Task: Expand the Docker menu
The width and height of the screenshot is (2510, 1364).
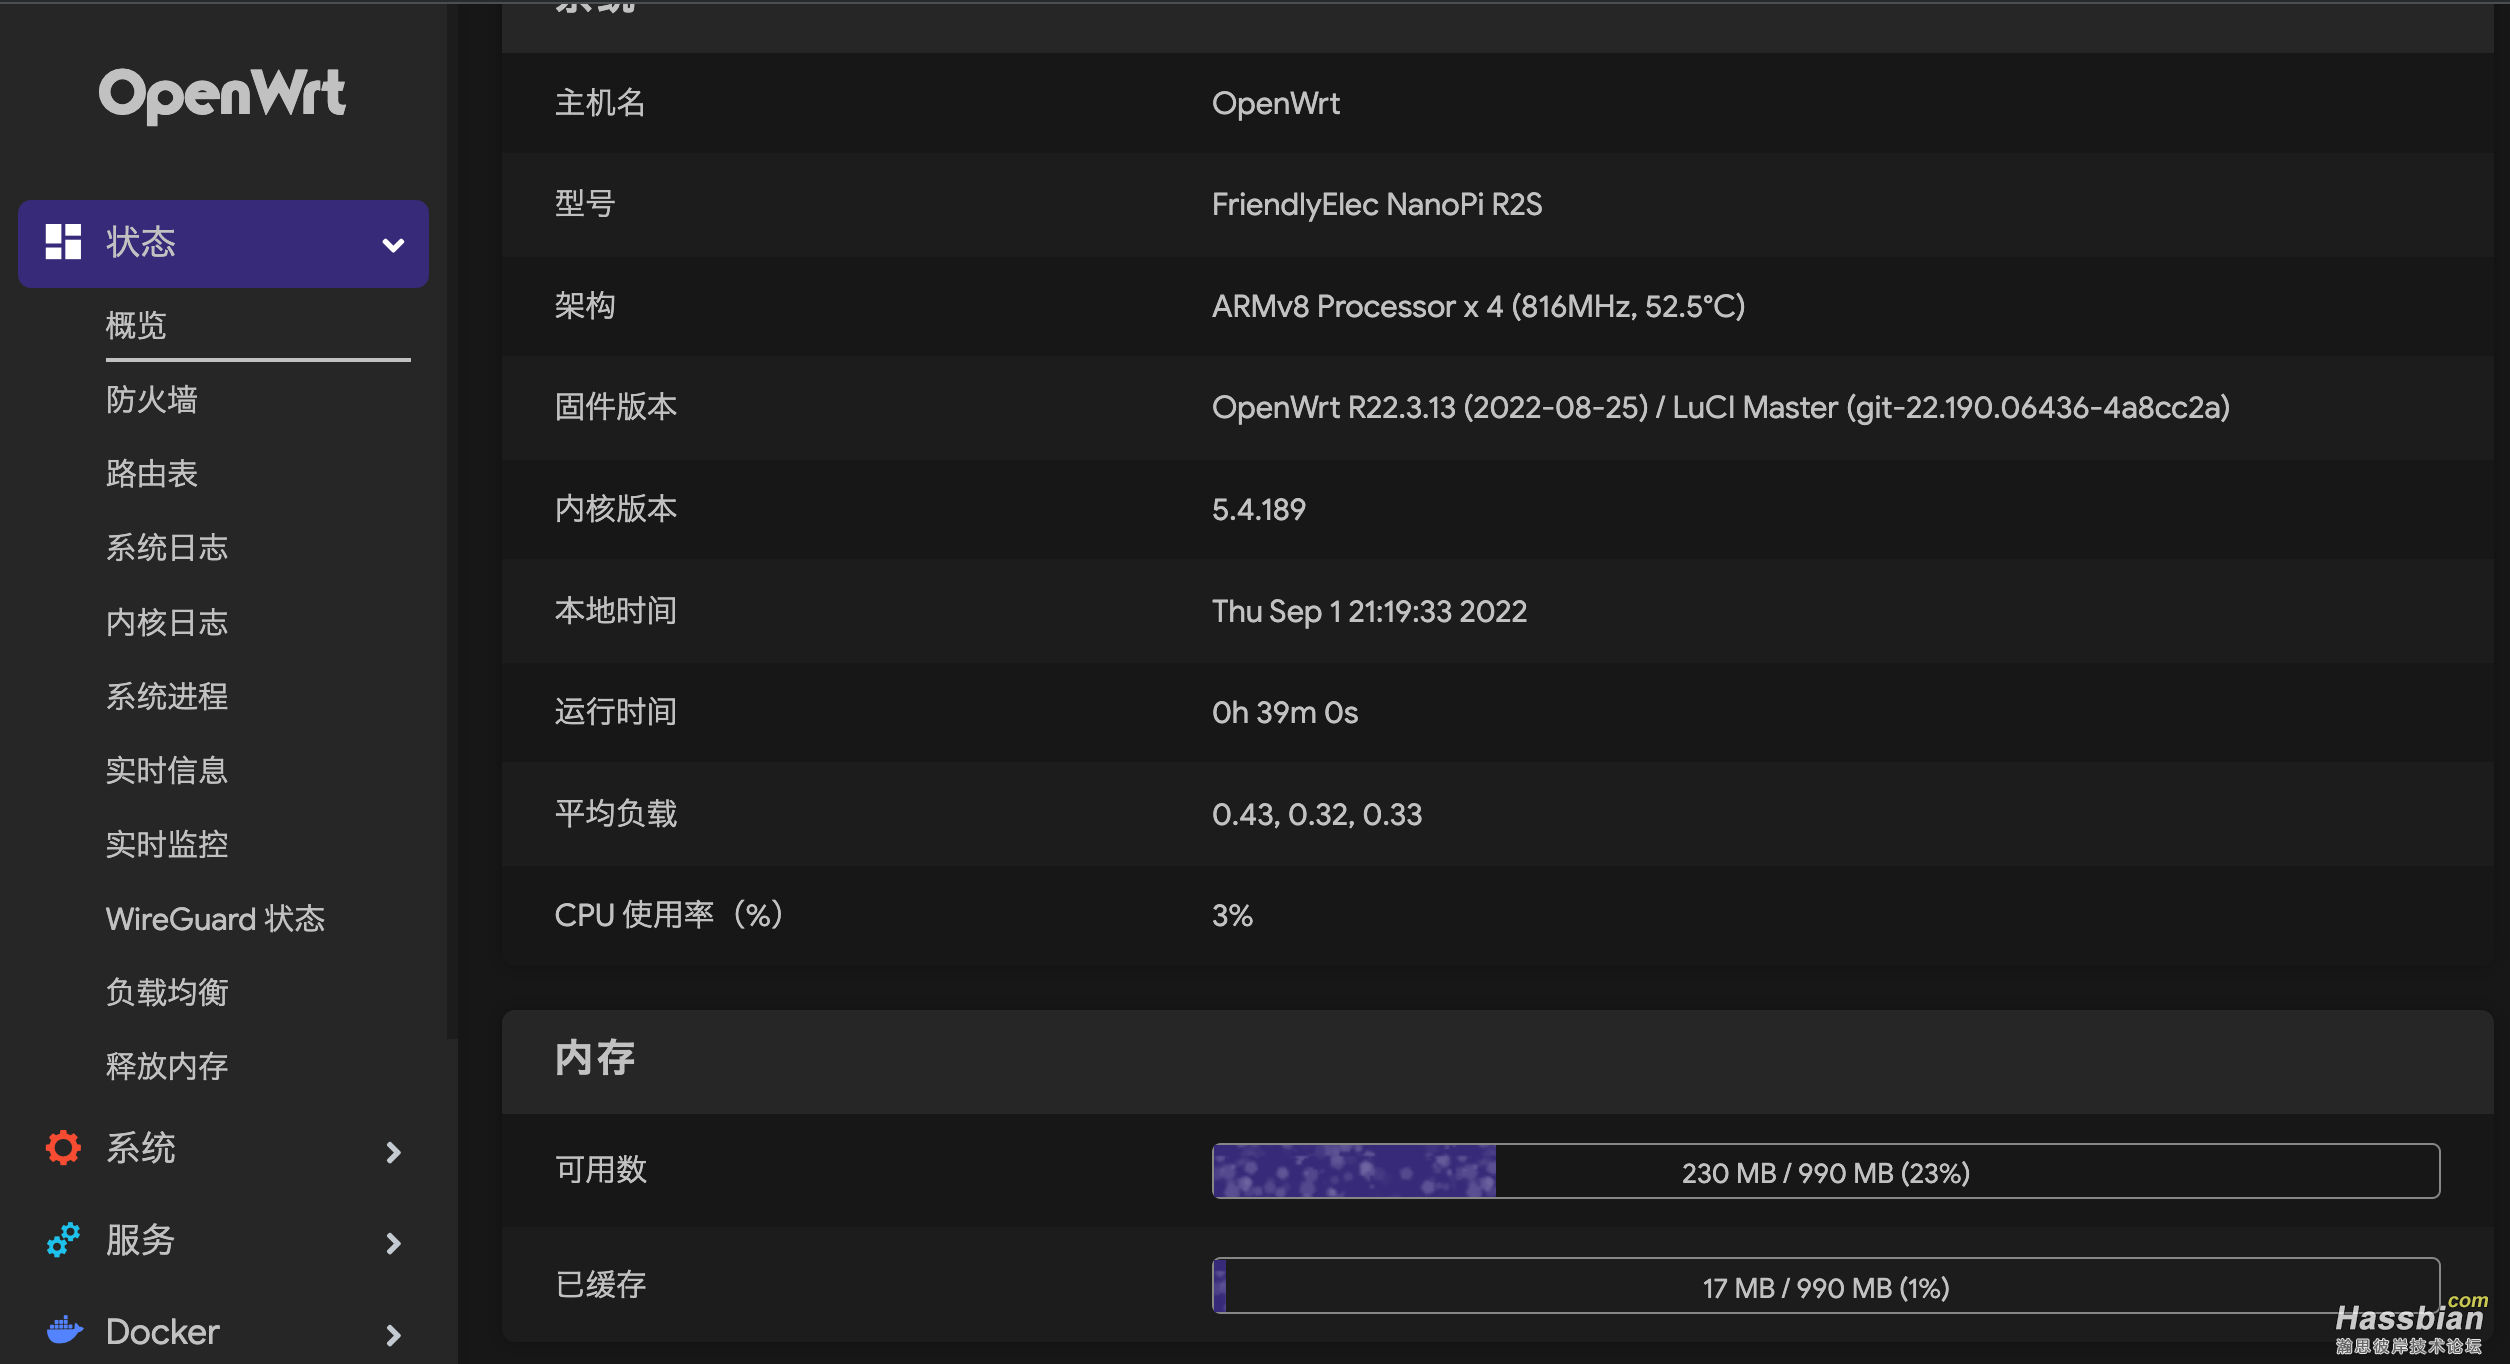Action: tap(392, 1334)
